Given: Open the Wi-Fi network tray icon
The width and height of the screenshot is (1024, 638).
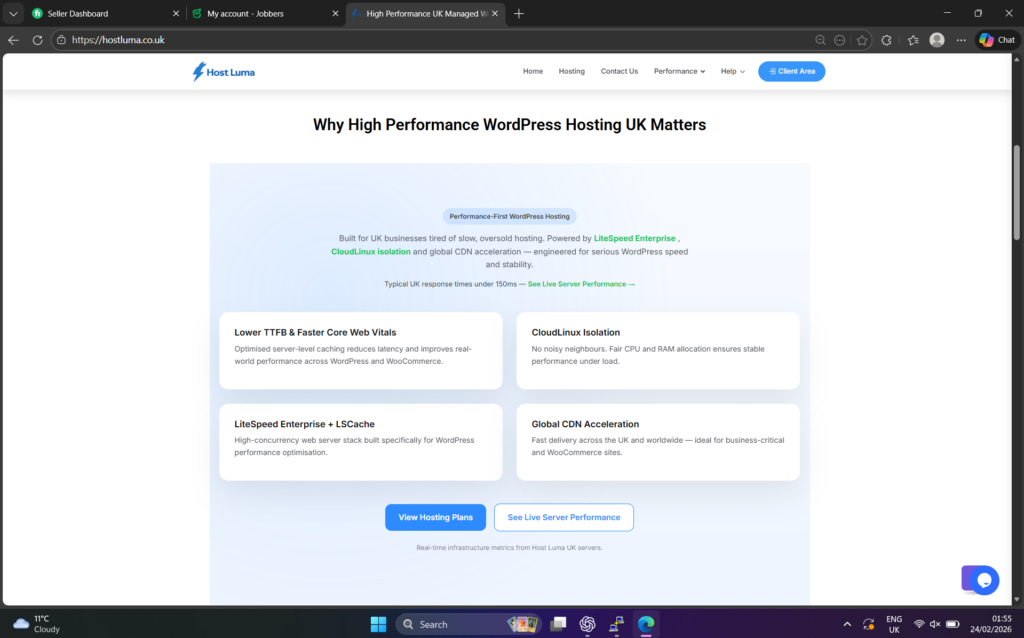Looking at the screenshot, I should [919, 624].
